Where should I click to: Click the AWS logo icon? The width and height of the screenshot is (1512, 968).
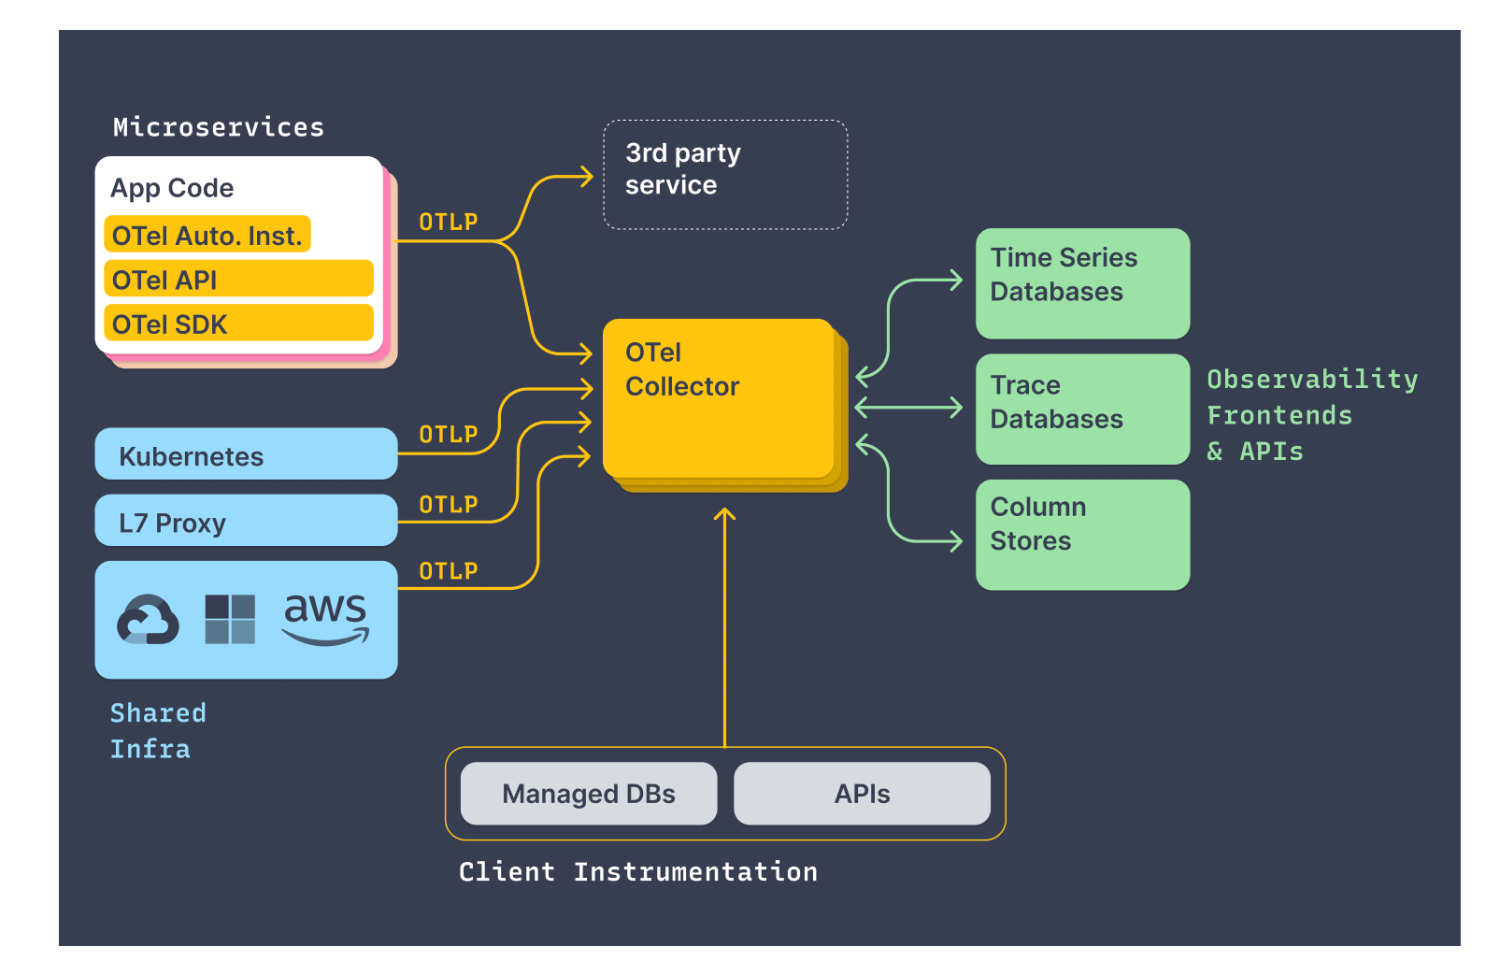326,619
